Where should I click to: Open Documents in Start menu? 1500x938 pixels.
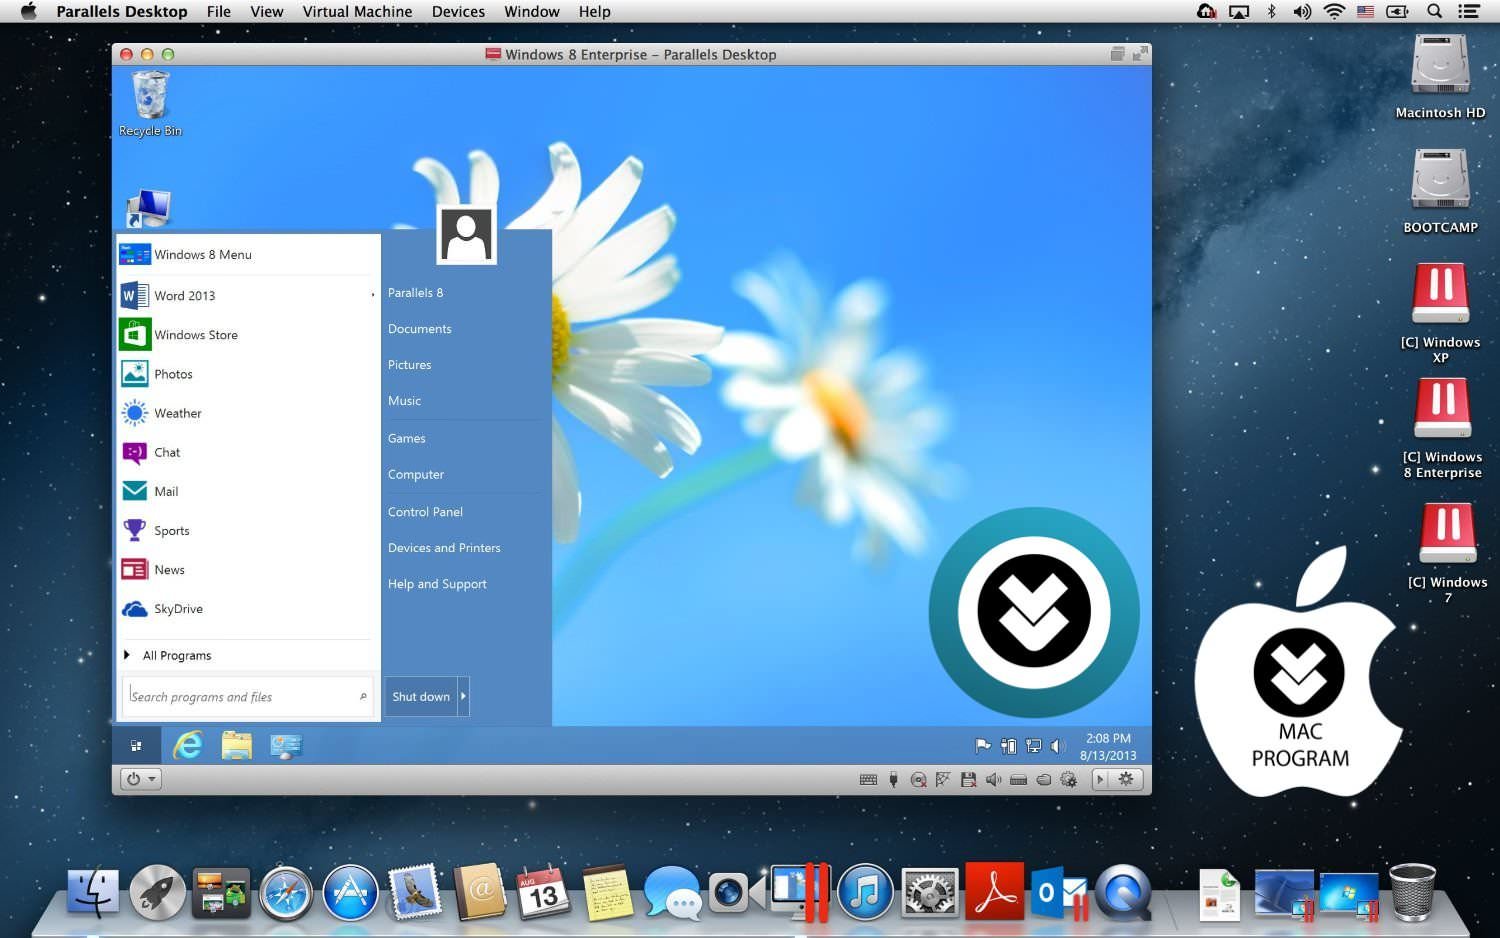[420, 328]
